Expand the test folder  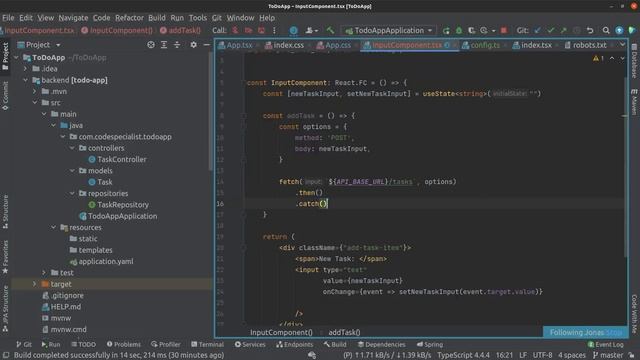[x=44, y=273]
